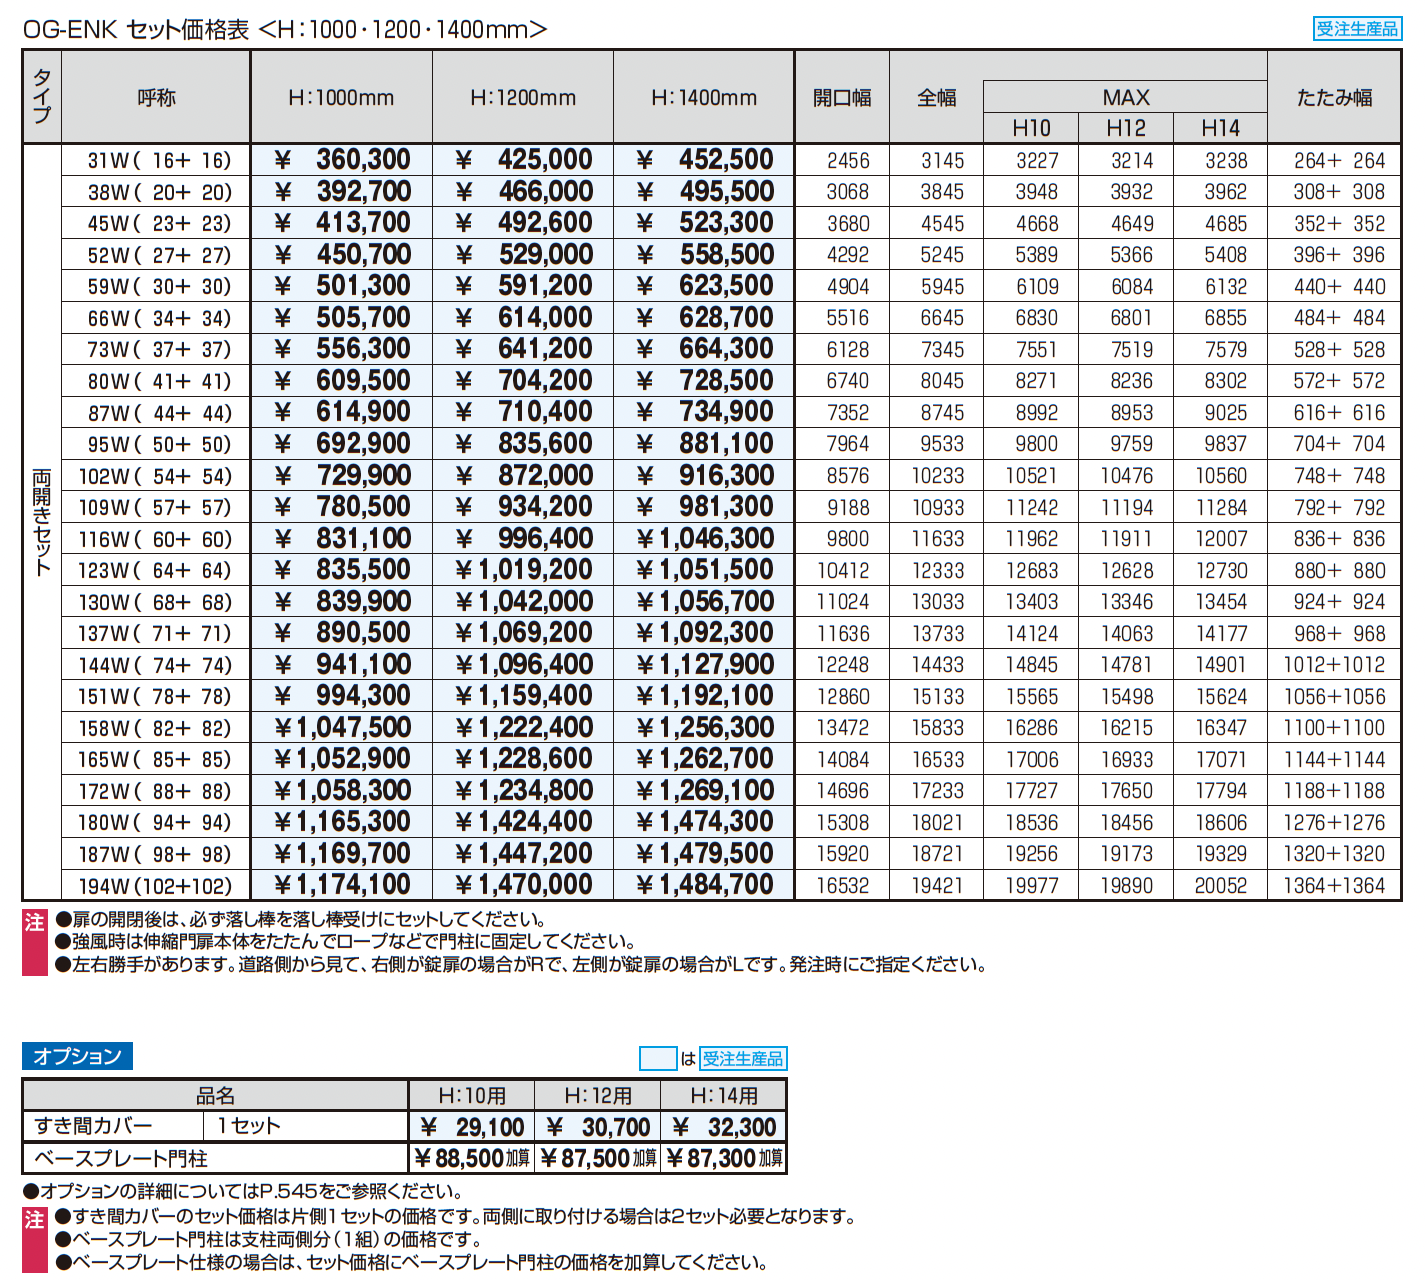Select the "H:1000mm" column header
1426x1280 pixels.
(341, 98)
